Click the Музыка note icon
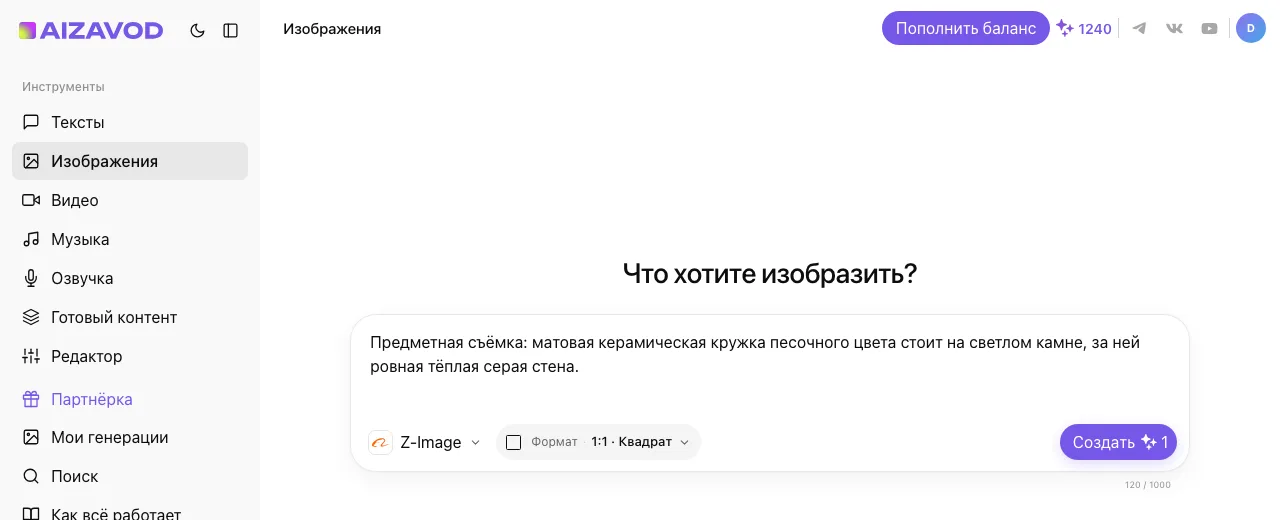Image resolution: width=1280 pixels, height=520 pixels. click(x=31, y=239)
